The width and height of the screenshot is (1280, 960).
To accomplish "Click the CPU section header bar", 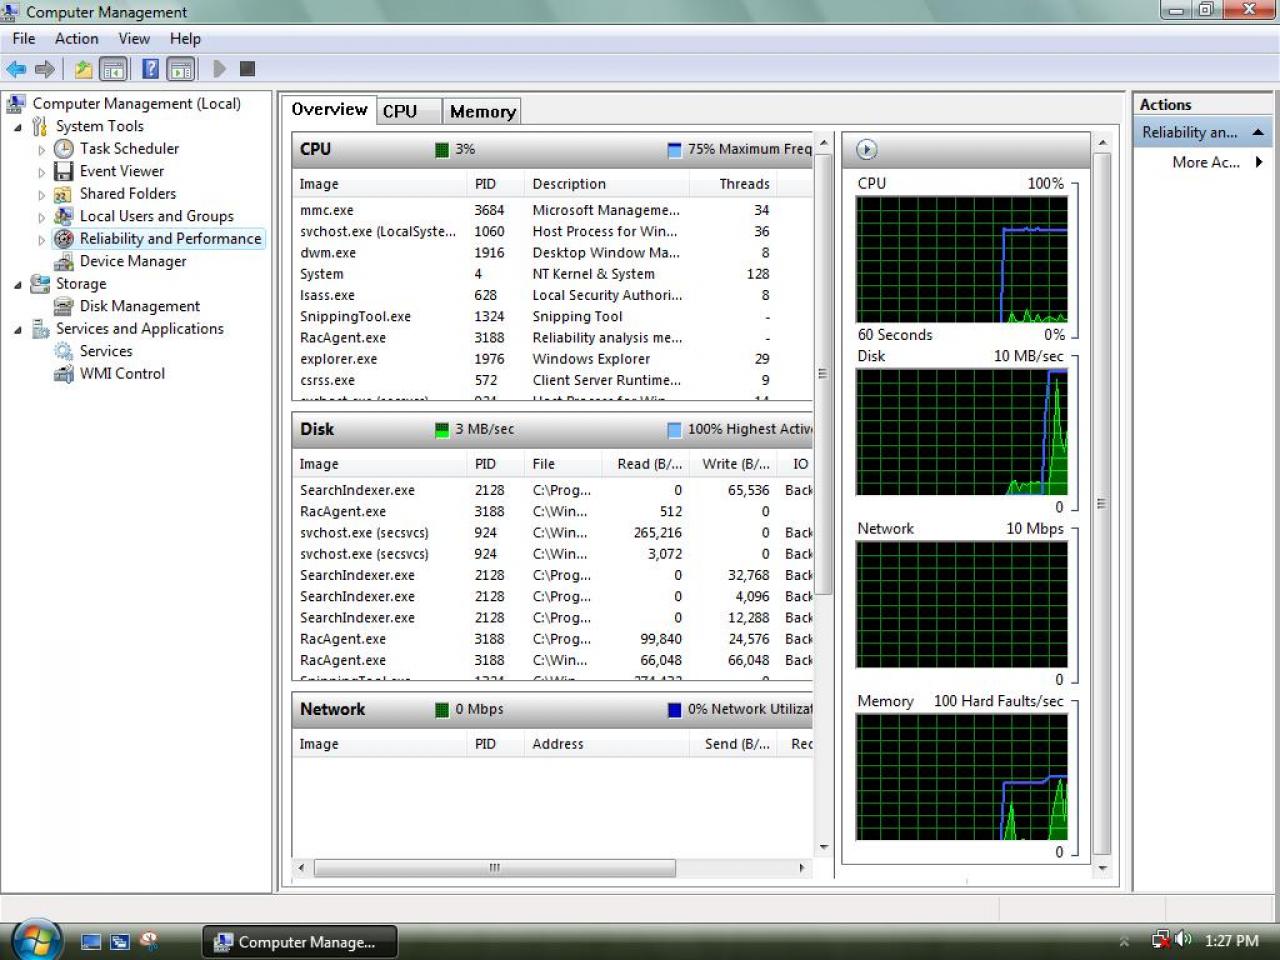I will [x=552, y=149].
